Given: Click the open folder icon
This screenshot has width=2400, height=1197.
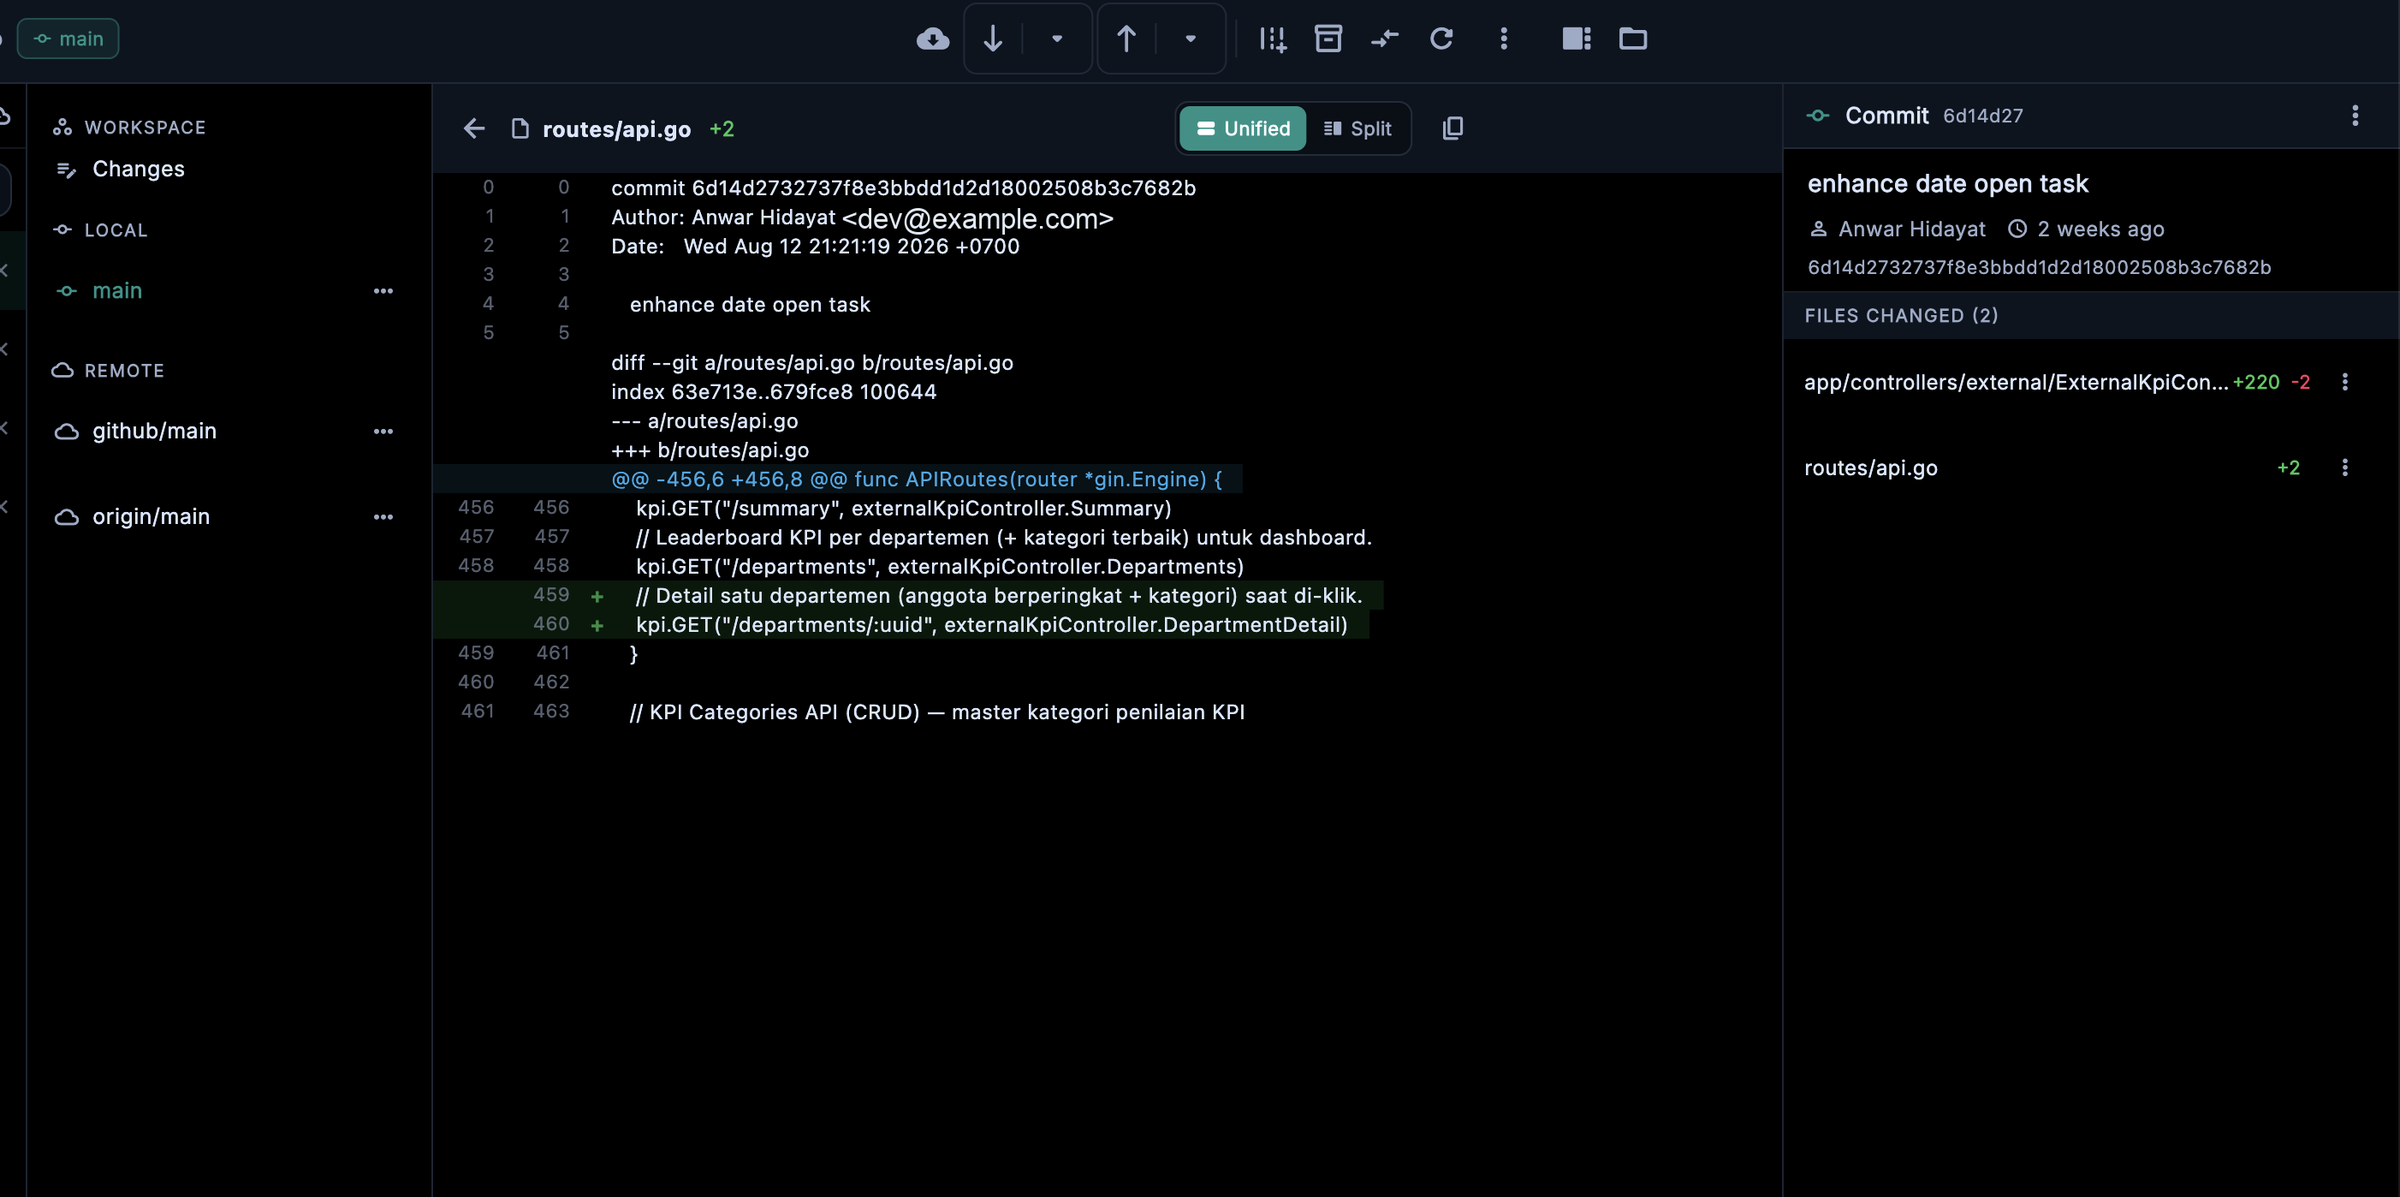Looking at the screenshot, I should [x=1633, y=39].
